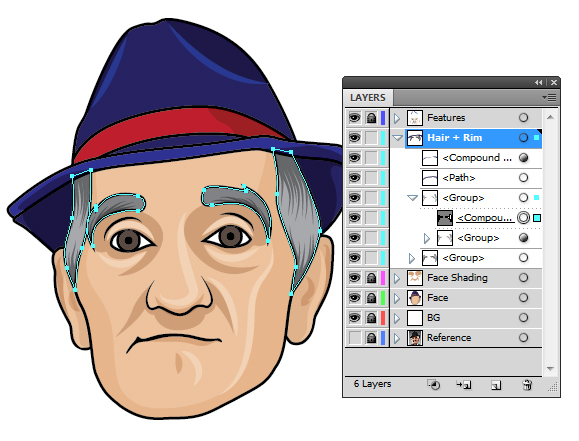Expand the Features layer
The image size is (579, 441).
click(x=397, y=118)
